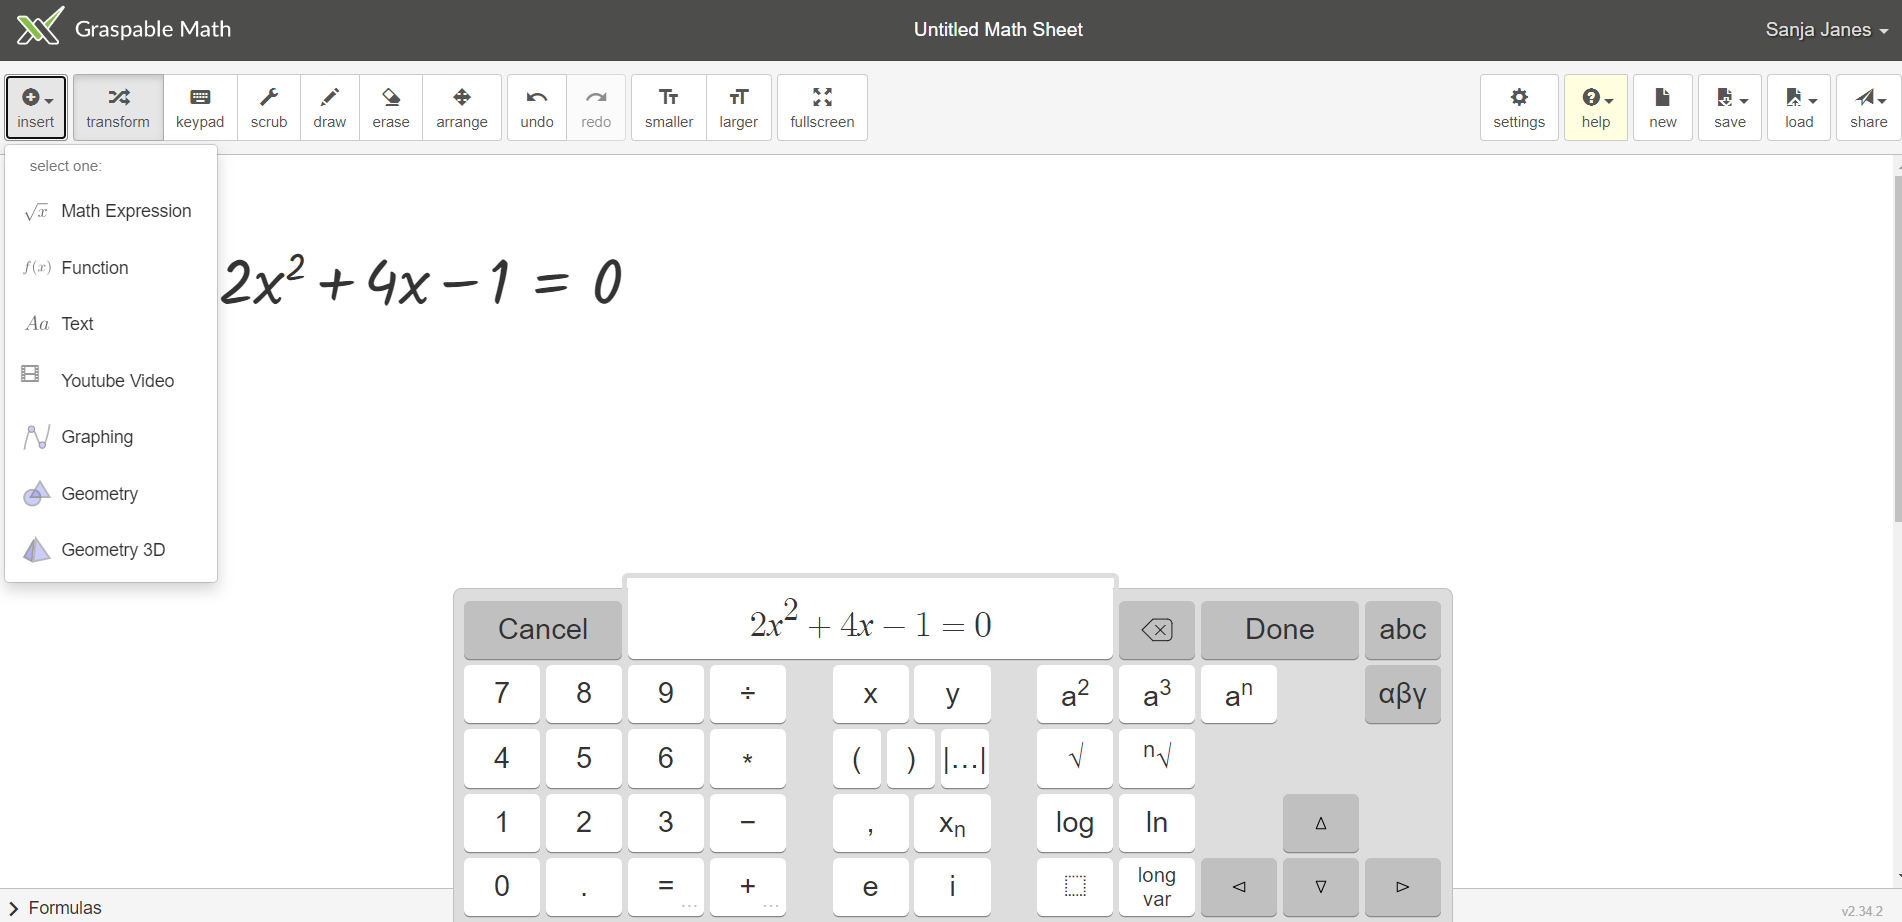The image size is (1902, 922).
Task: Open the settings gear
Action: pos(1518,108)
